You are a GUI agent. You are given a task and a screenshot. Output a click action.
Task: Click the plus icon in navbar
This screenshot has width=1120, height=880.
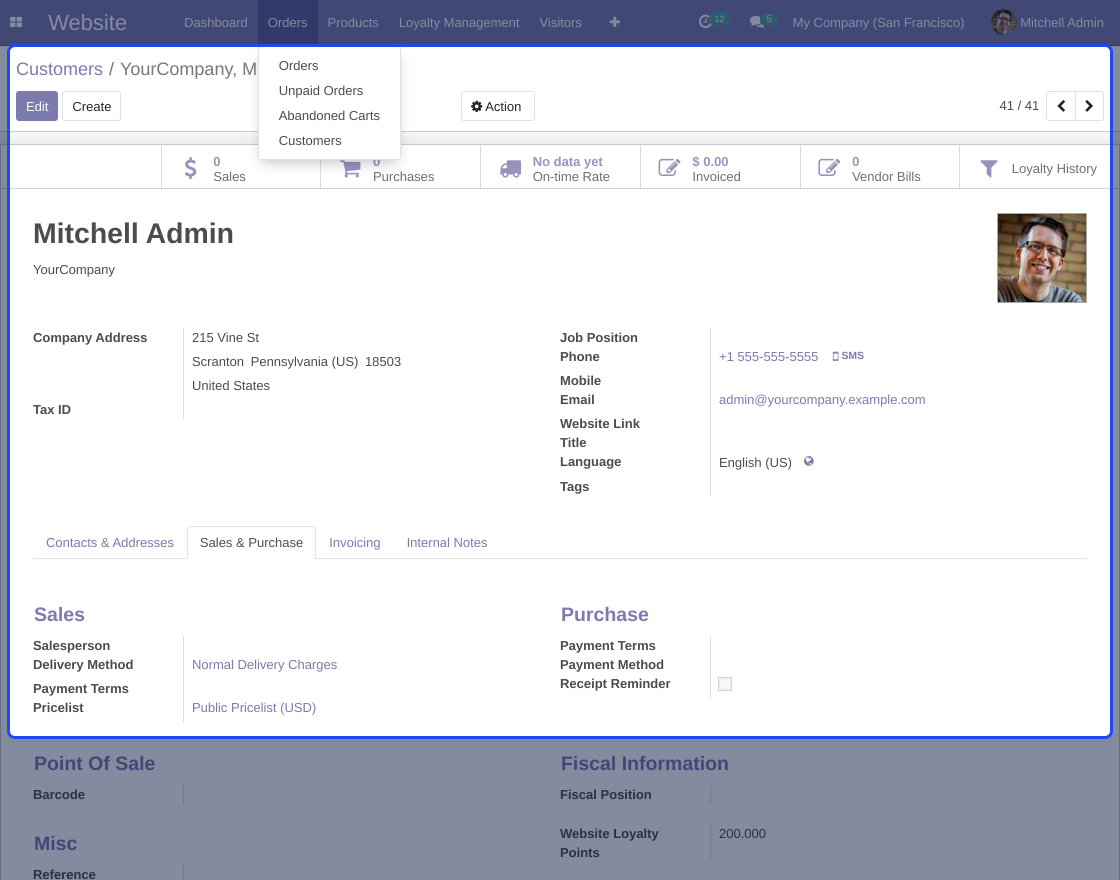coord(614,22)
